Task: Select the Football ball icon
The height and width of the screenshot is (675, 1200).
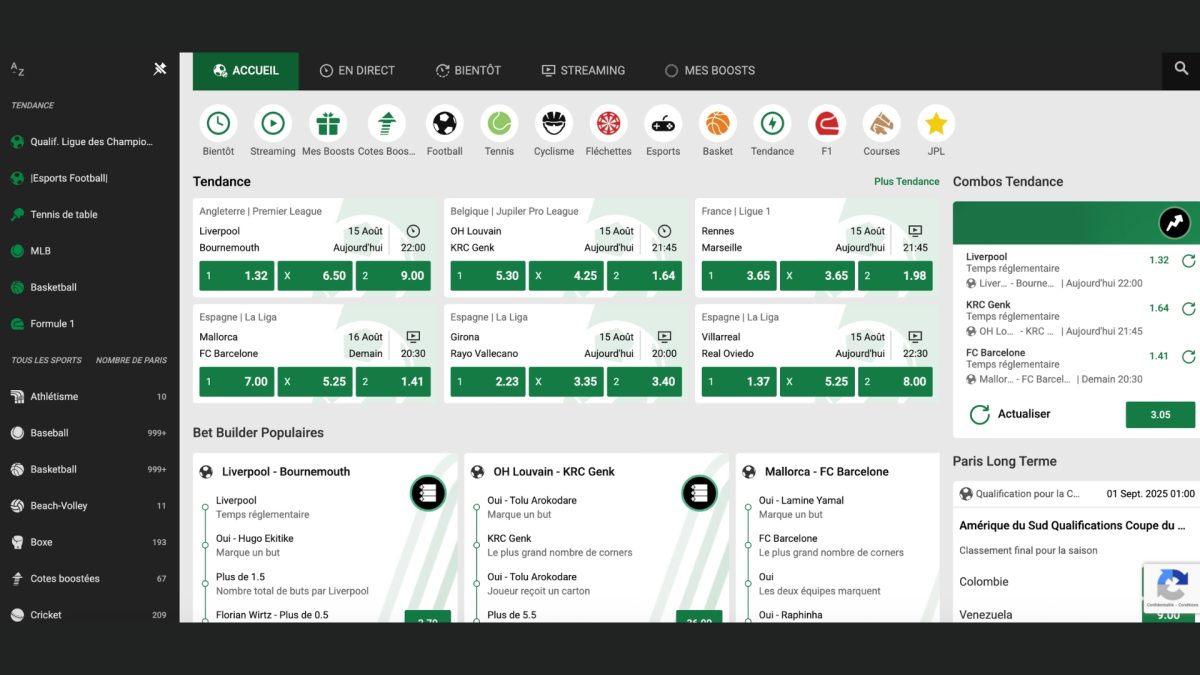Action: pyautogui.click(x=444, y=123)
